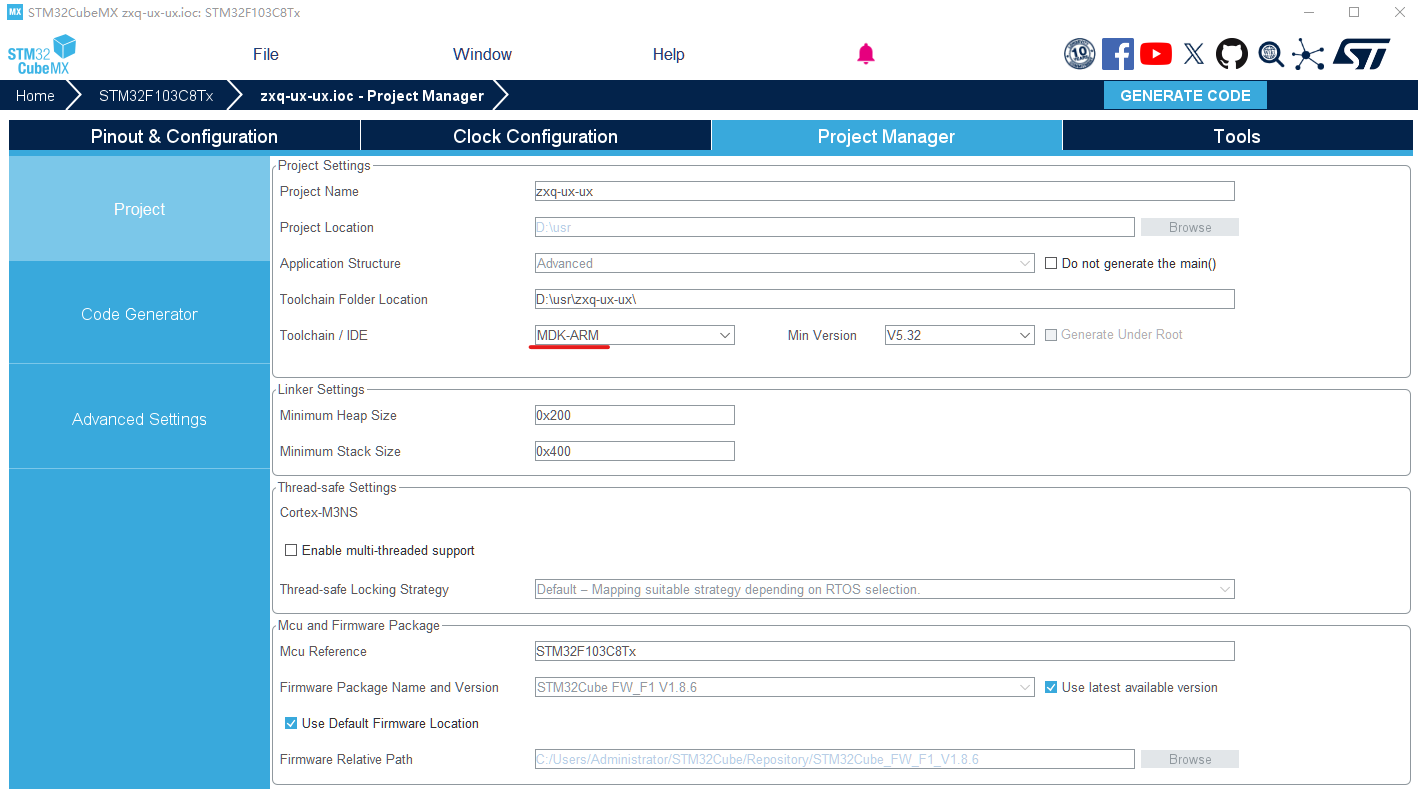Click the MX title bar app icon

[x=15, y=12]
